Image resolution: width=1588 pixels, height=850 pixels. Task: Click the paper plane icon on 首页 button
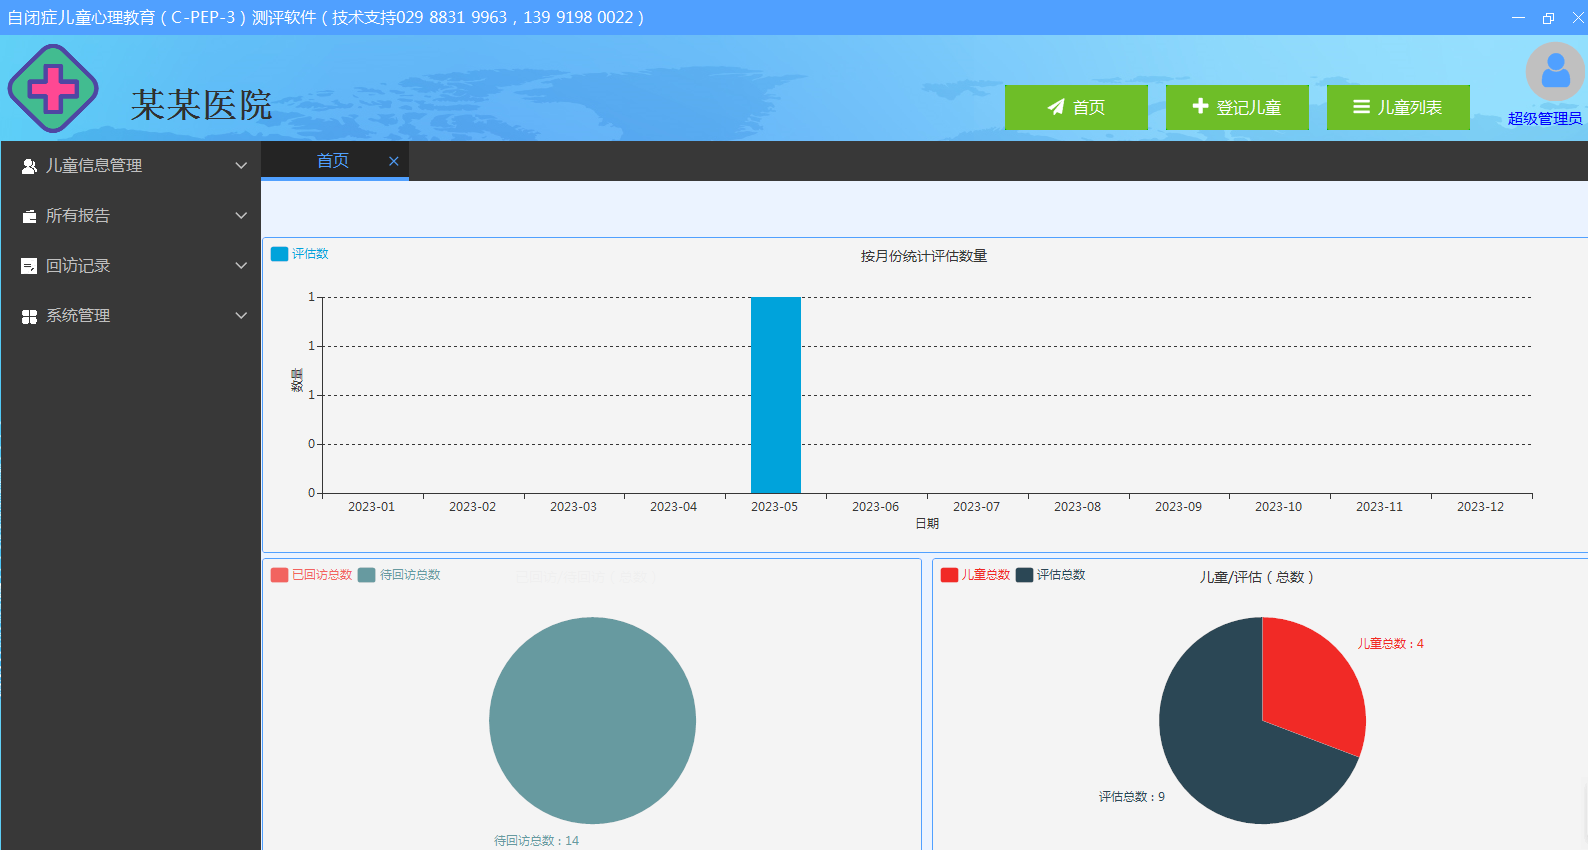1056,107
